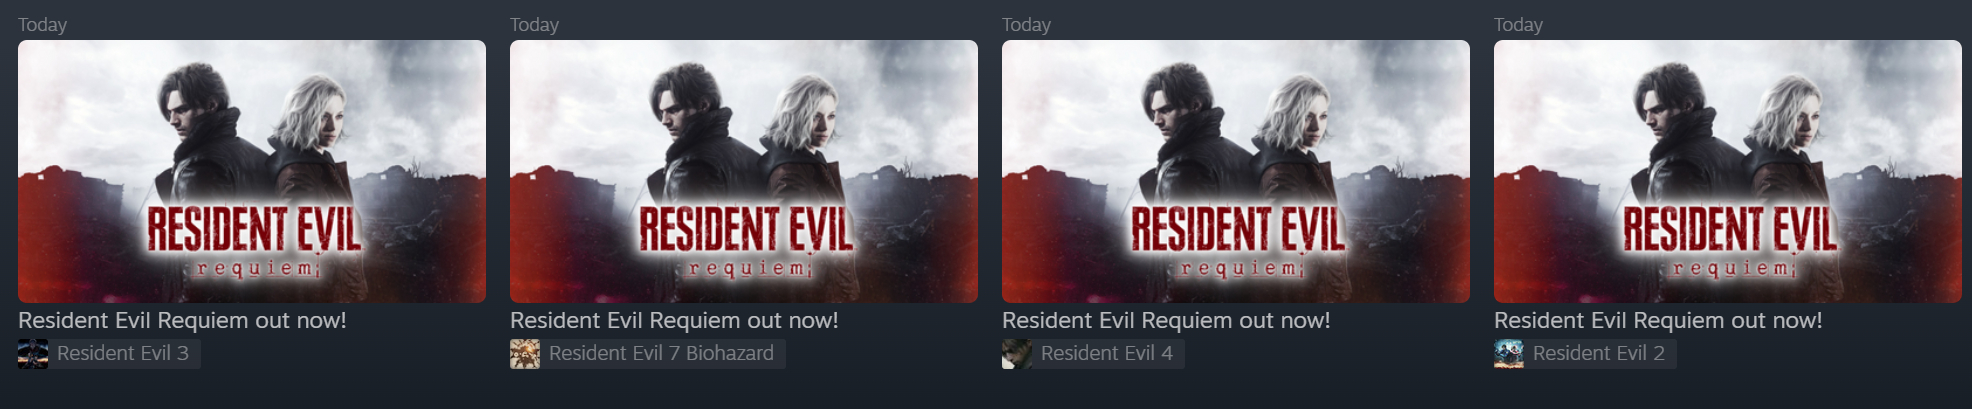The width and height of the screenshot is (1972, 409).
Task: Click the Resident Evil 2 game icon
Action: point(1509,354)
